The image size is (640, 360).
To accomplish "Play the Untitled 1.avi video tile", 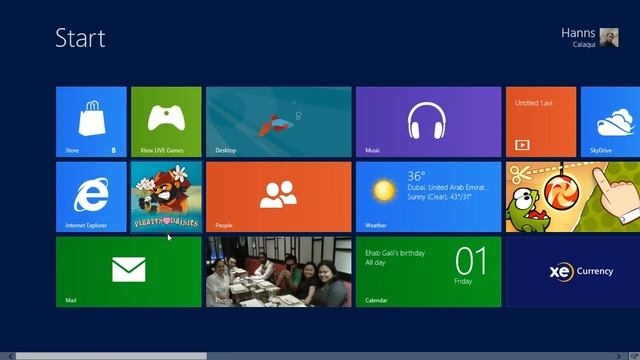I will coord(541,122).
